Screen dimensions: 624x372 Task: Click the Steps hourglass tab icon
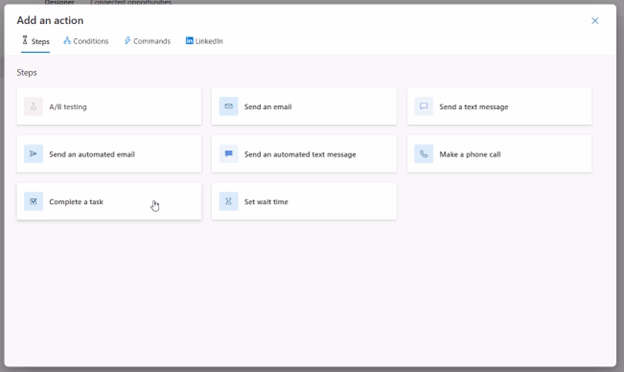25,40
